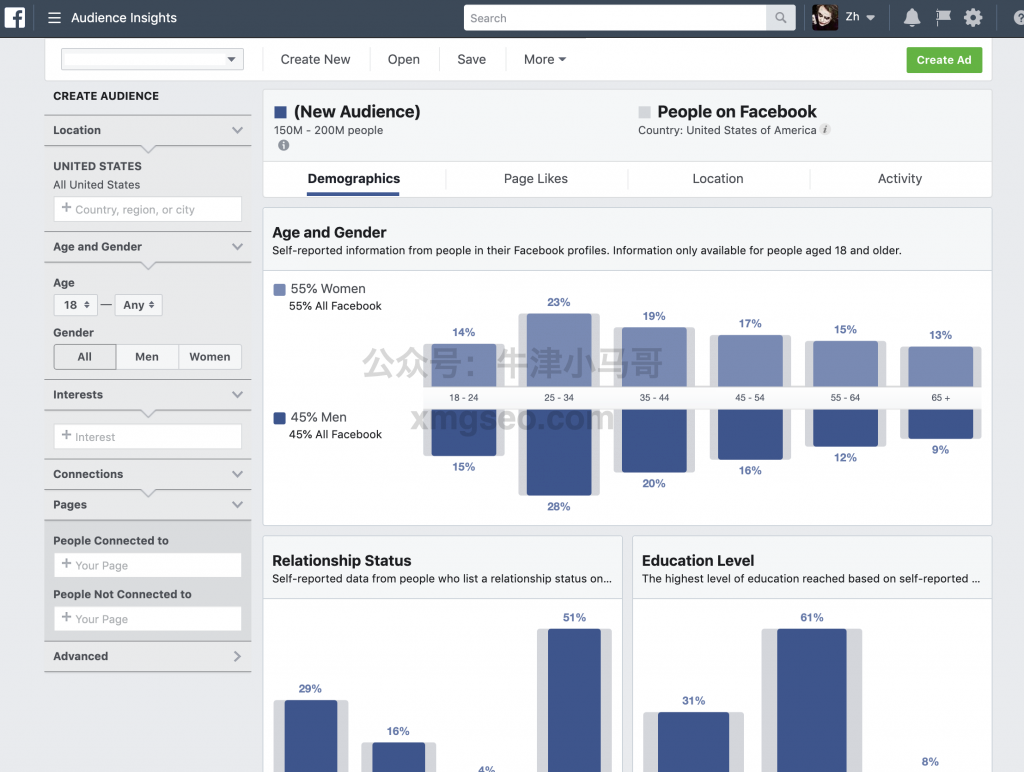
Task: Open the maximum age Any selector
Action: pyautogui.click(x=138, y=305)
